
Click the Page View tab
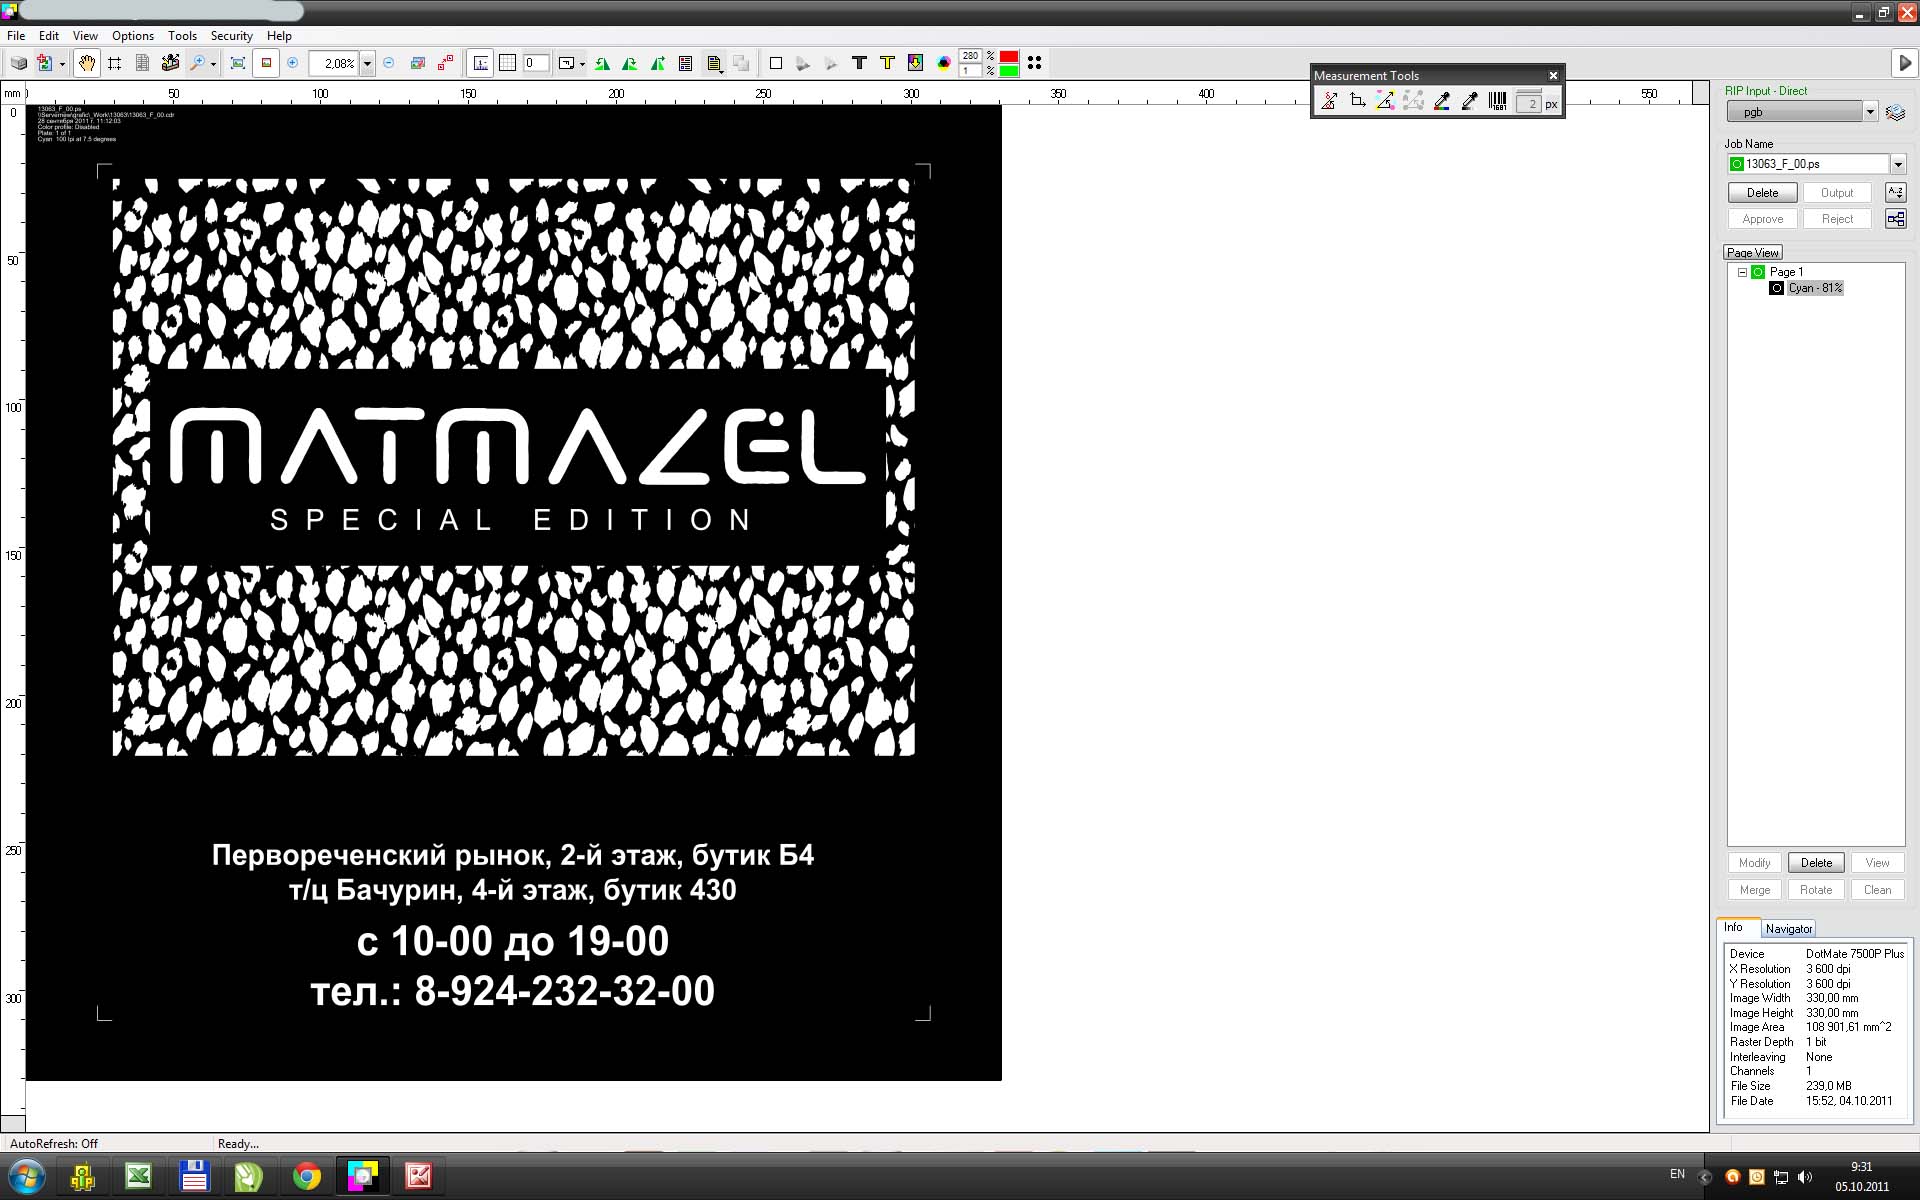pos(1752,253)
